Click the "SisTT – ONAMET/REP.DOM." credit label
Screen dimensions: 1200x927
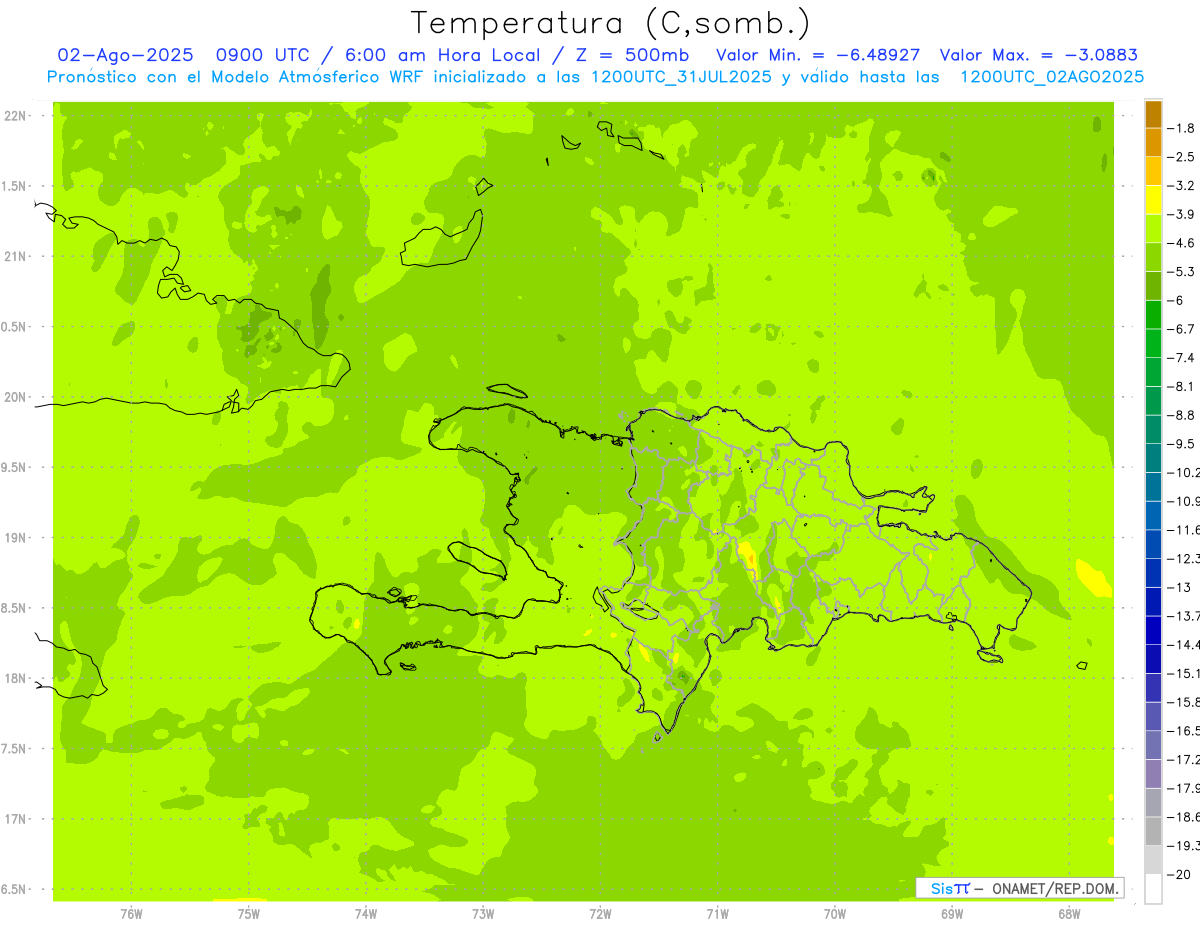coord(1020,888)
